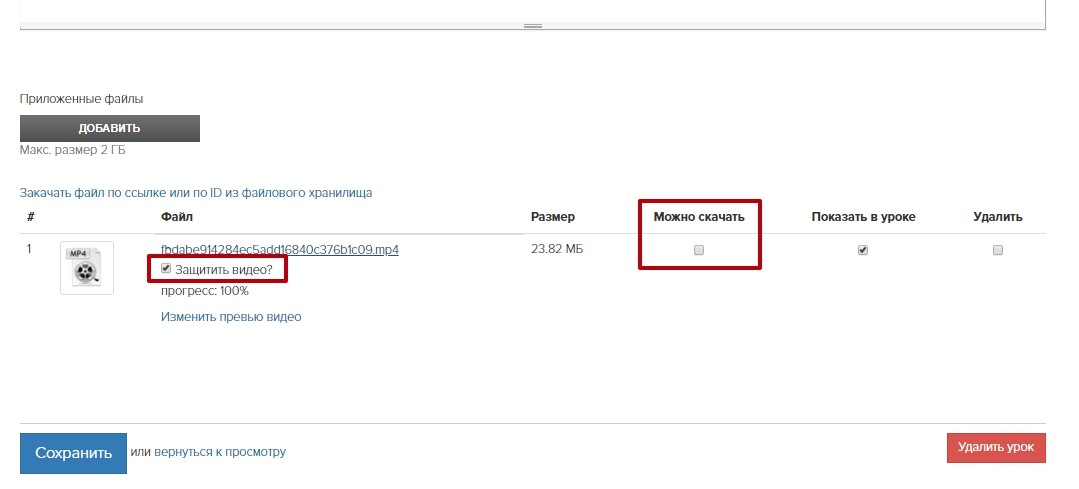Click the MP4 video file icon
The image size is (1079, 489).
coord(87,268)
